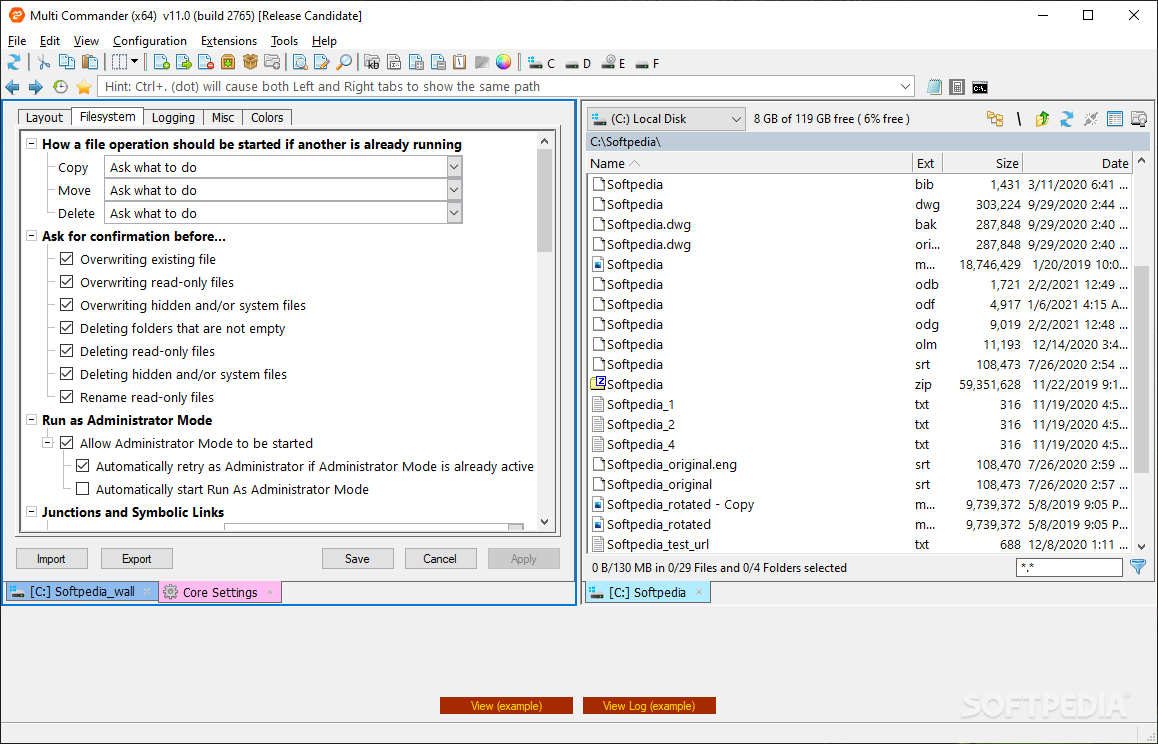
Task: Click the edit file pencil icon
Action: [321, 63]
